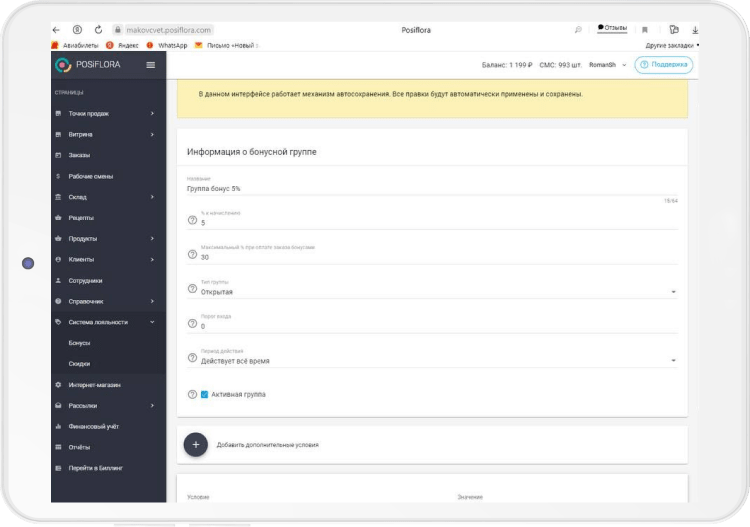Expand the 'Справочник' chevron

point(152,301)
